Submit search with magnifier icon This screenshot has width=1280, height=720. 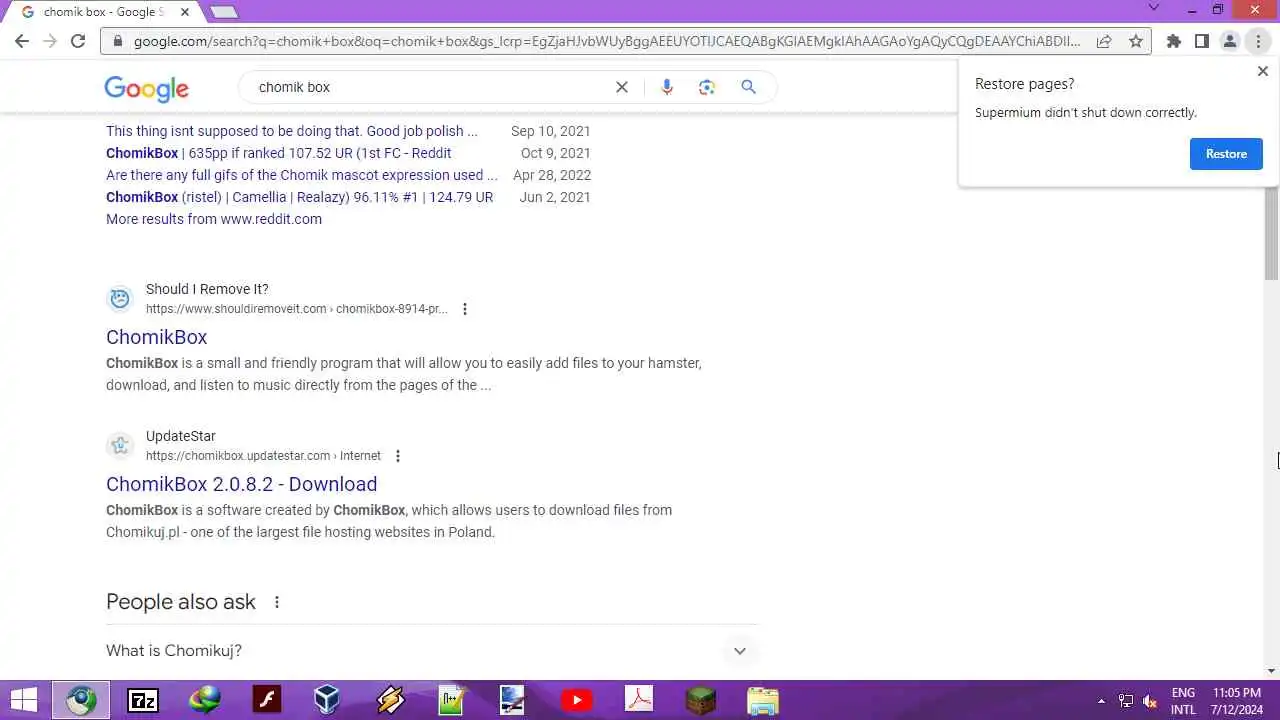pyautogui.click(x=748, y=87)
